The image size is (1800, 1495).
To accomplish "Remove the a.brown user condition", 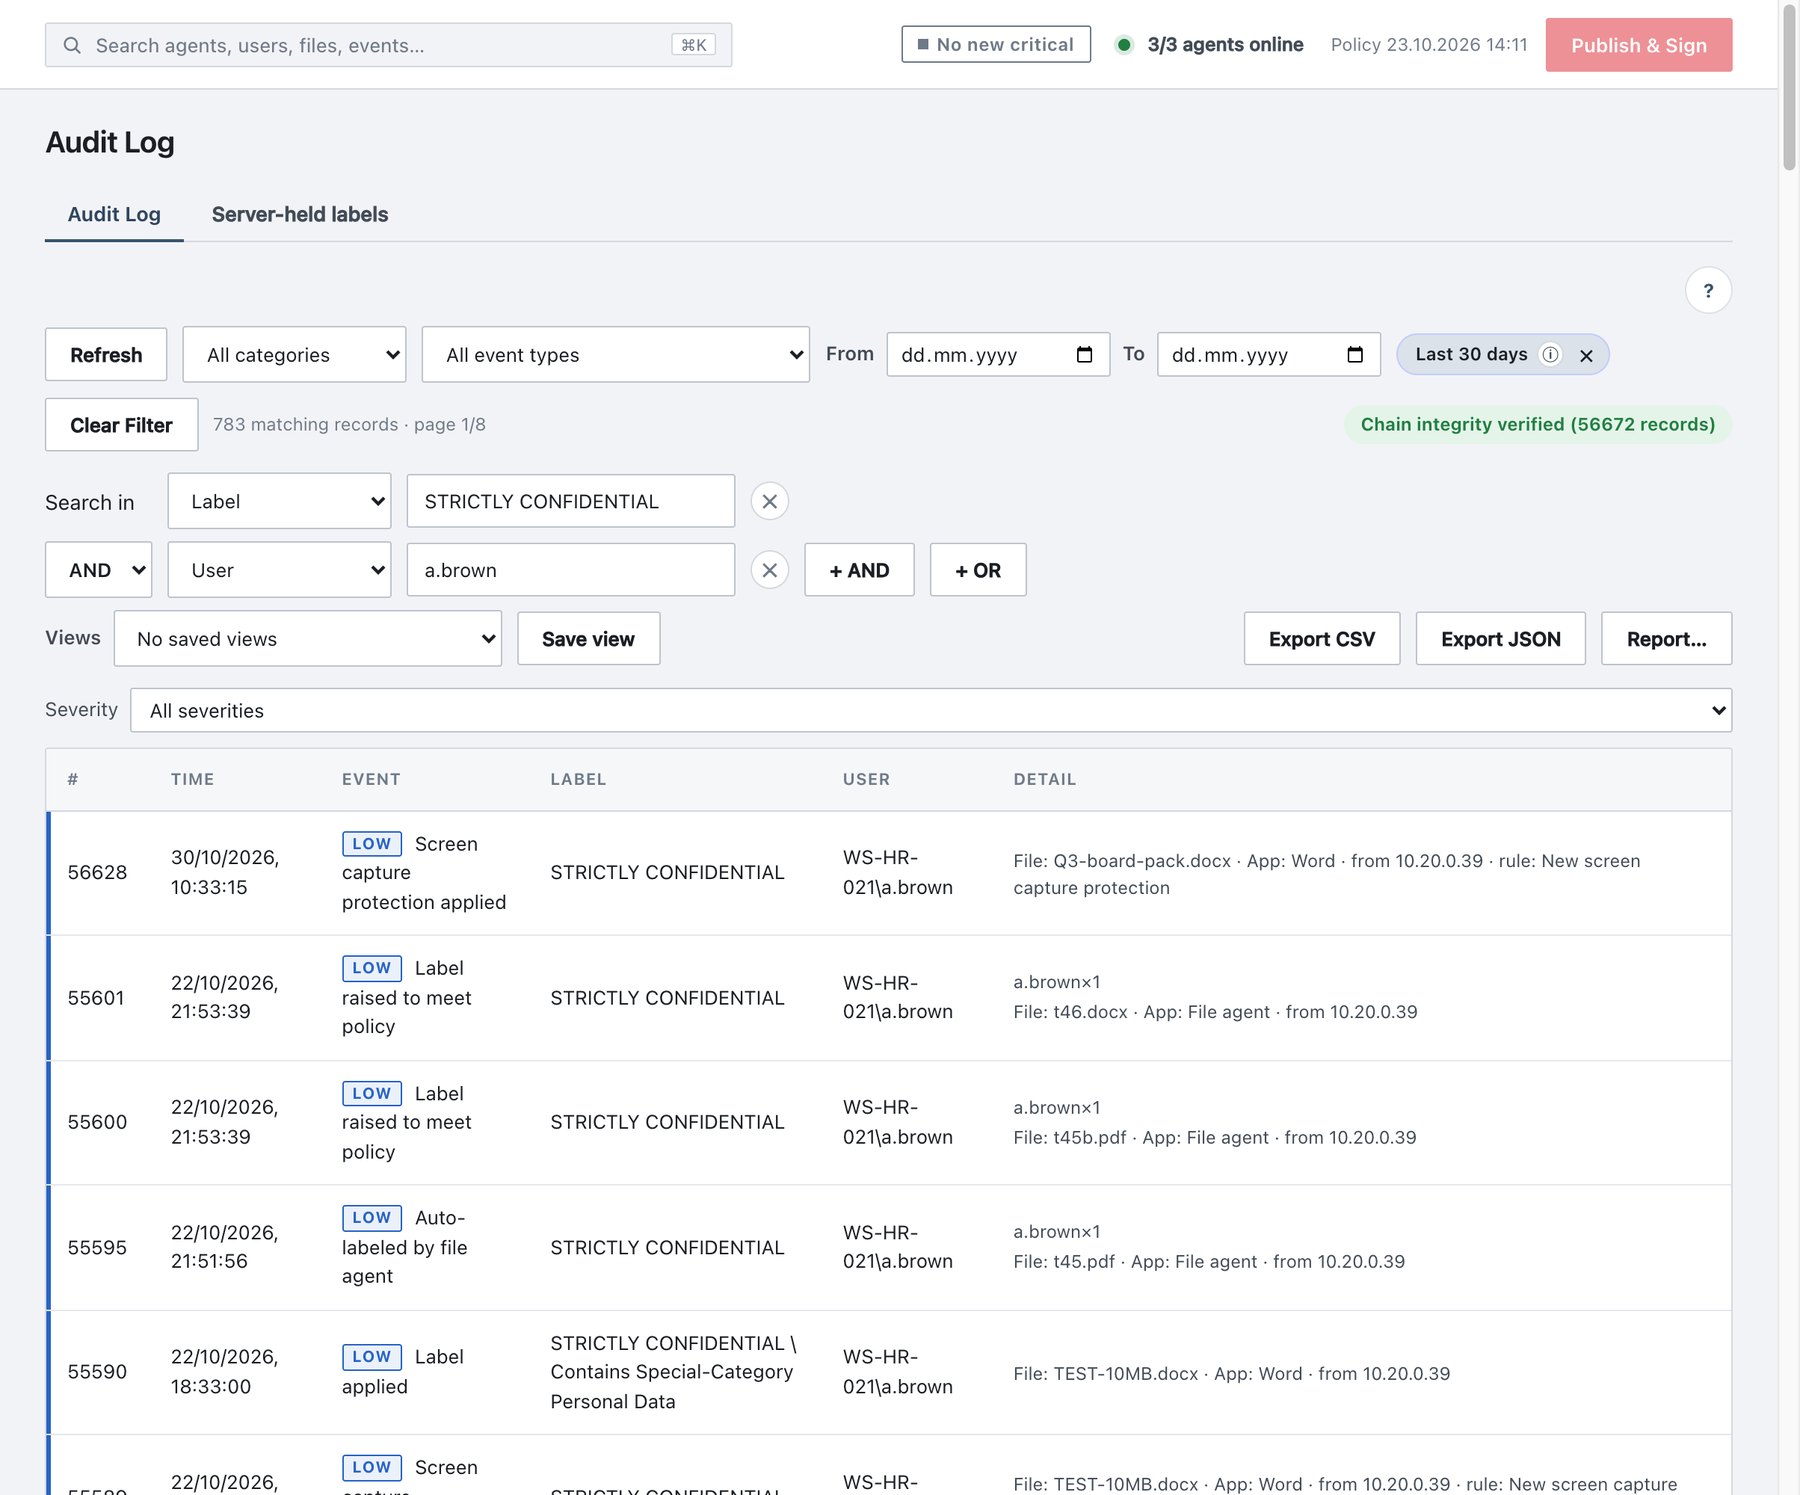I will tap(770, 570).
